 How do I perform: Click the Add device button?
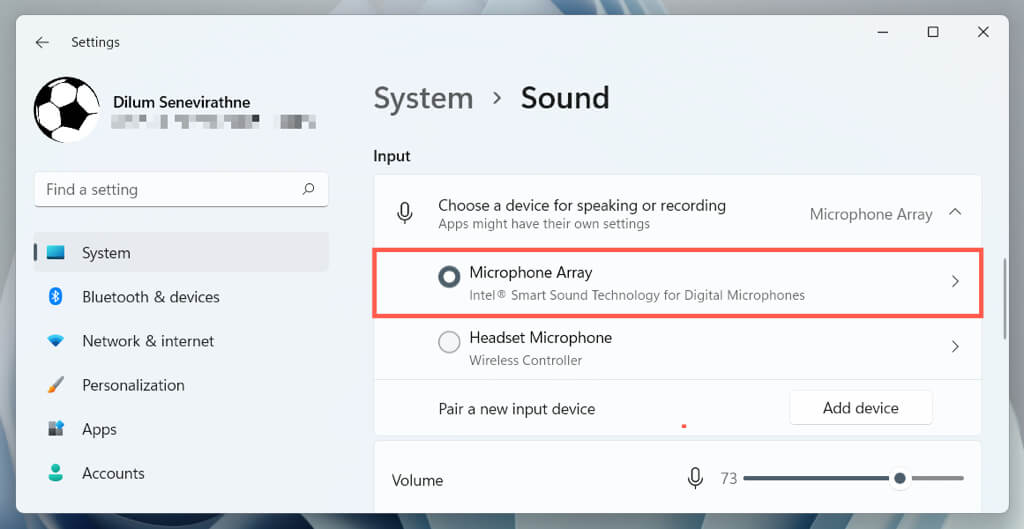(860, 408)
